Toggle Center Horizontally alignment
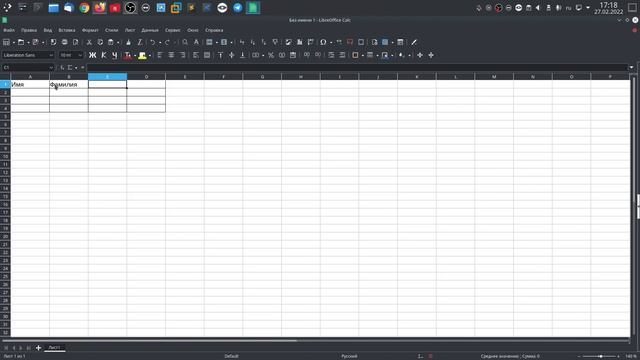The image size is (640, 360). point(171,55)
